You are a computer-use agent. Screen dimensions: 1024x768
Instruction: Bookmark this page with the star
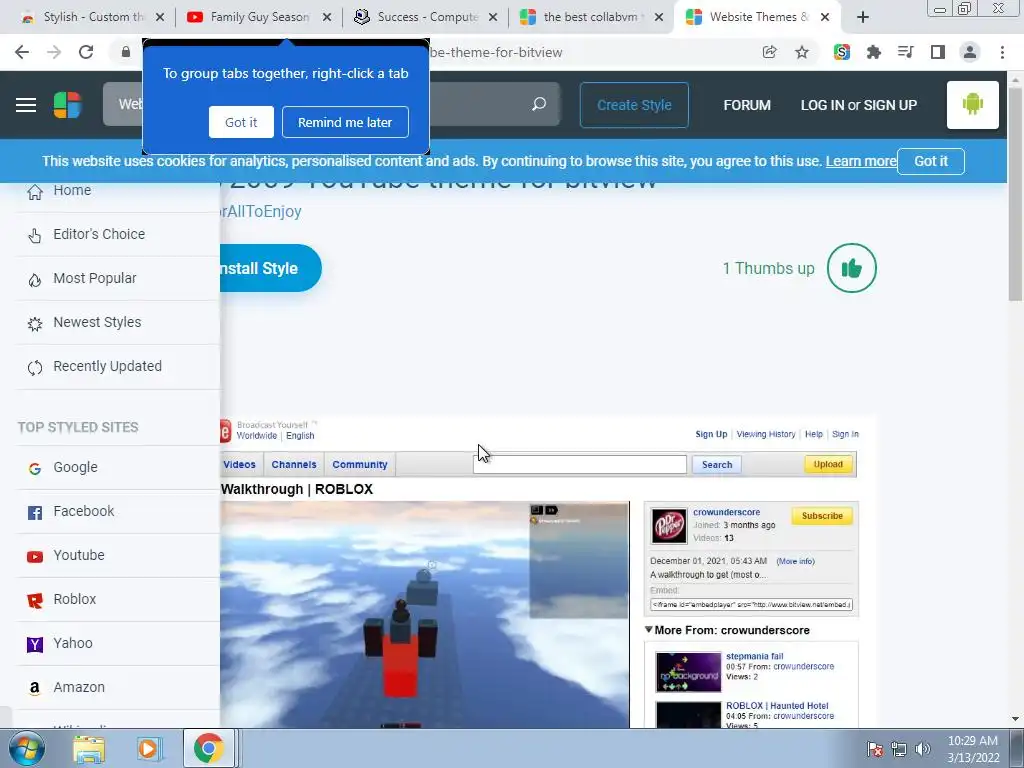[x=802, y=52]
